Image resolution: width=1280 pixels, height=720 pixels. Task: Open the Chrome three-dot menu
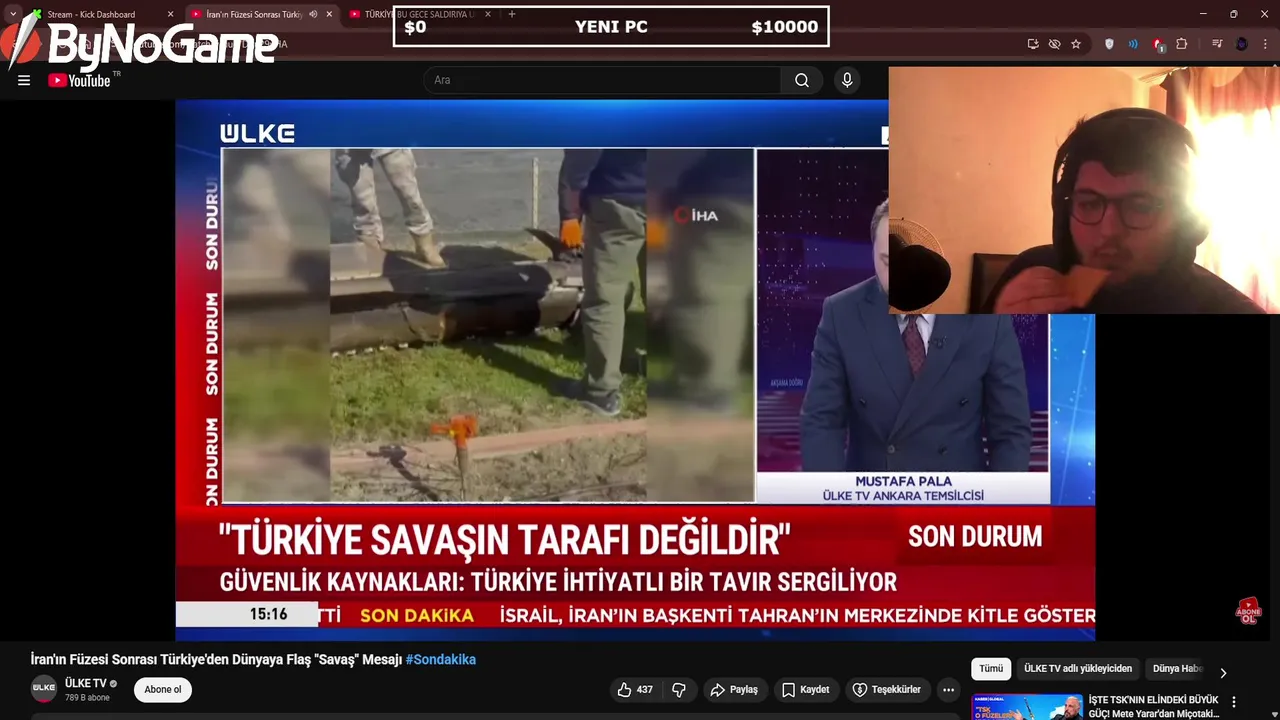[x=1266, y=44]
